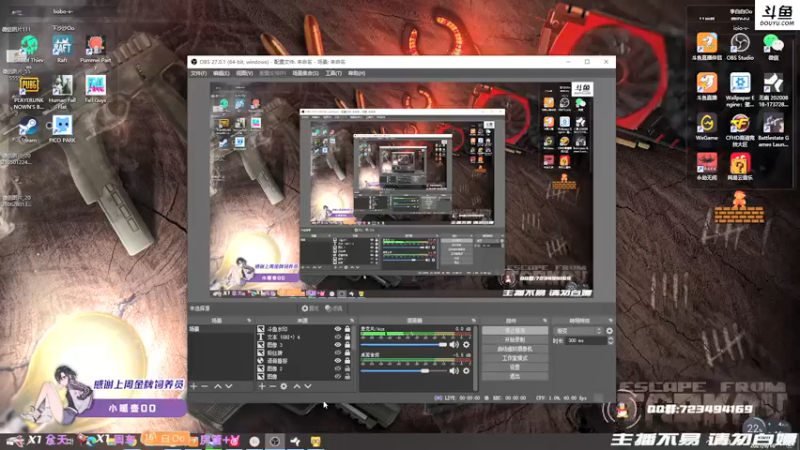Click the 启动虚拟摄像机 virtual camera button
800x450 pixels.
[514, 349]
